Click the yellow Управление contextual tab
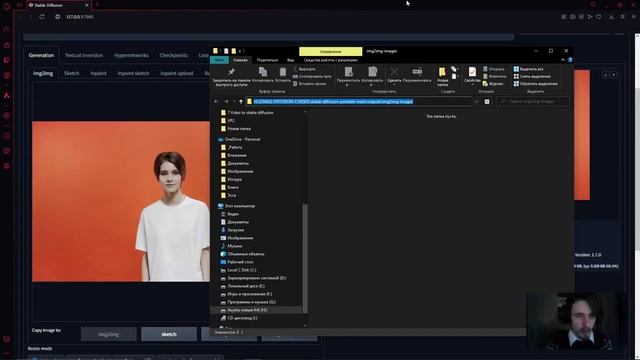The height and width of the screenshot is (360, 640). click(330, 51)
